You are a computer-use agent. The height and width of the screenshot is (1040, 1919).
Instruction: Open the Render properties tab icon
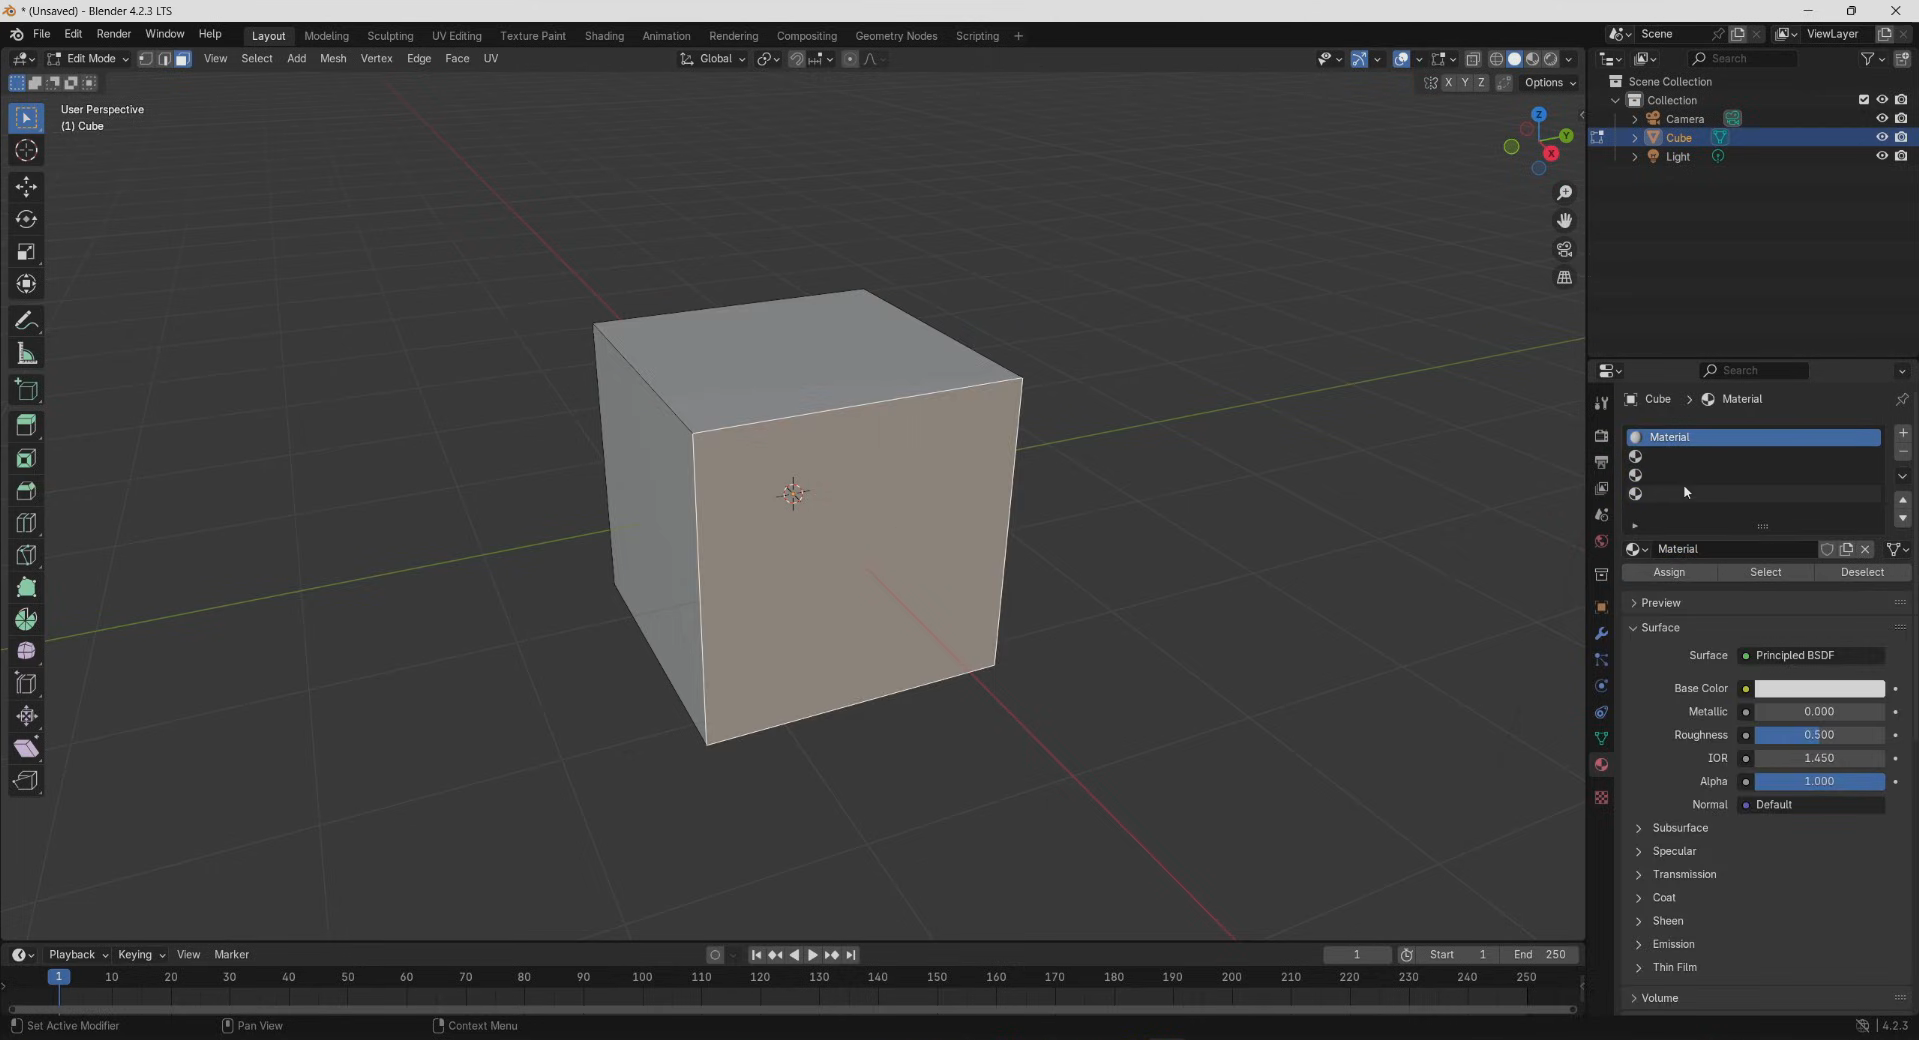tap(1601, 436)
